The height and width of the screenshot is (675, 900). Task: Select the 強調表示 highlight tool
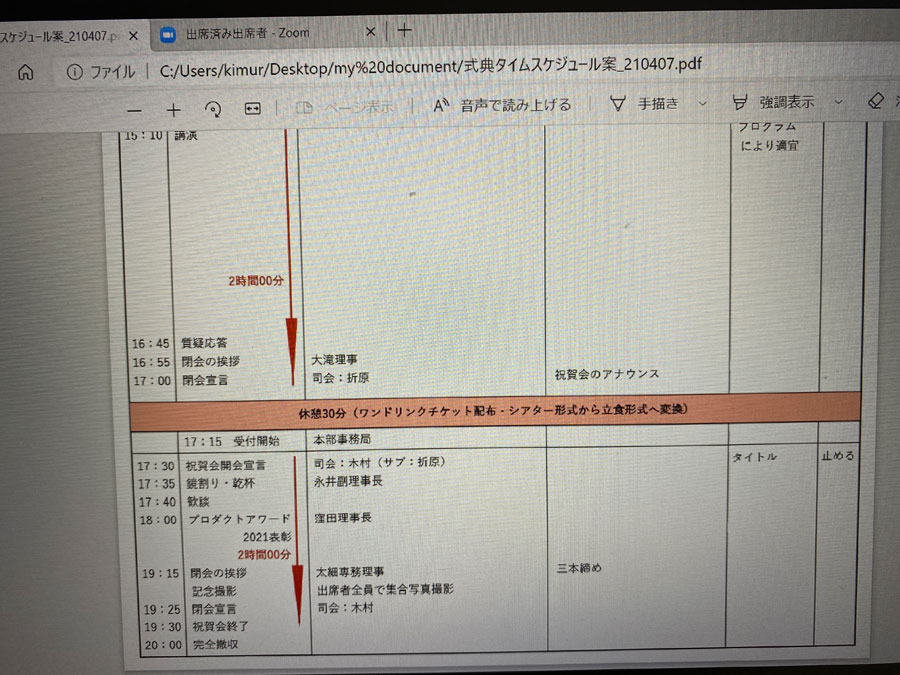(773, 103)
